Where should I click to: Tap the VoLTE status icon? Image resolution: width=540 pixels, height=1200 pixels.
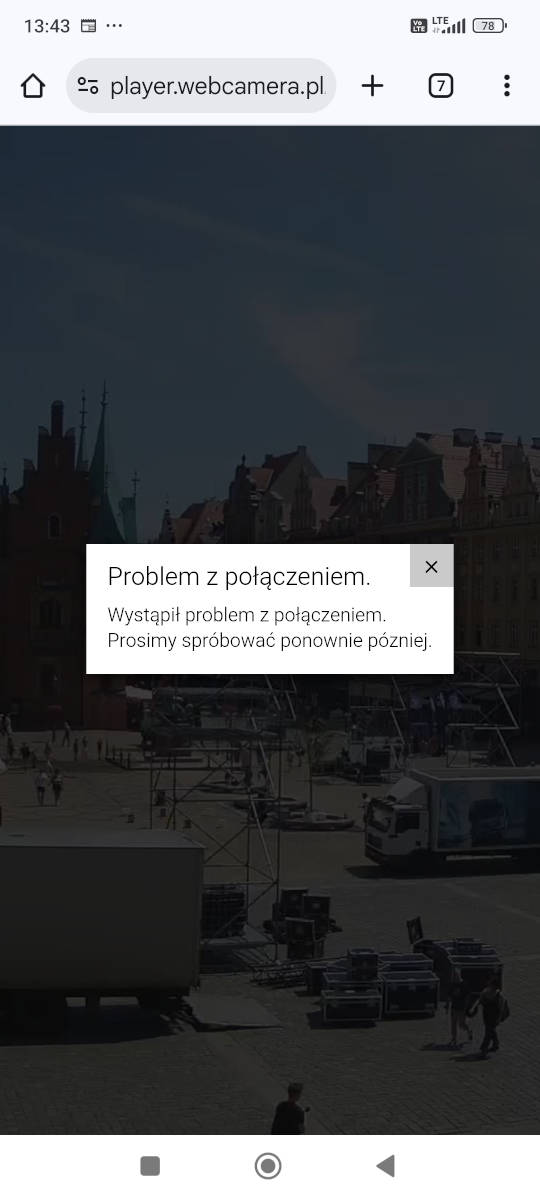tap(419, 26)
